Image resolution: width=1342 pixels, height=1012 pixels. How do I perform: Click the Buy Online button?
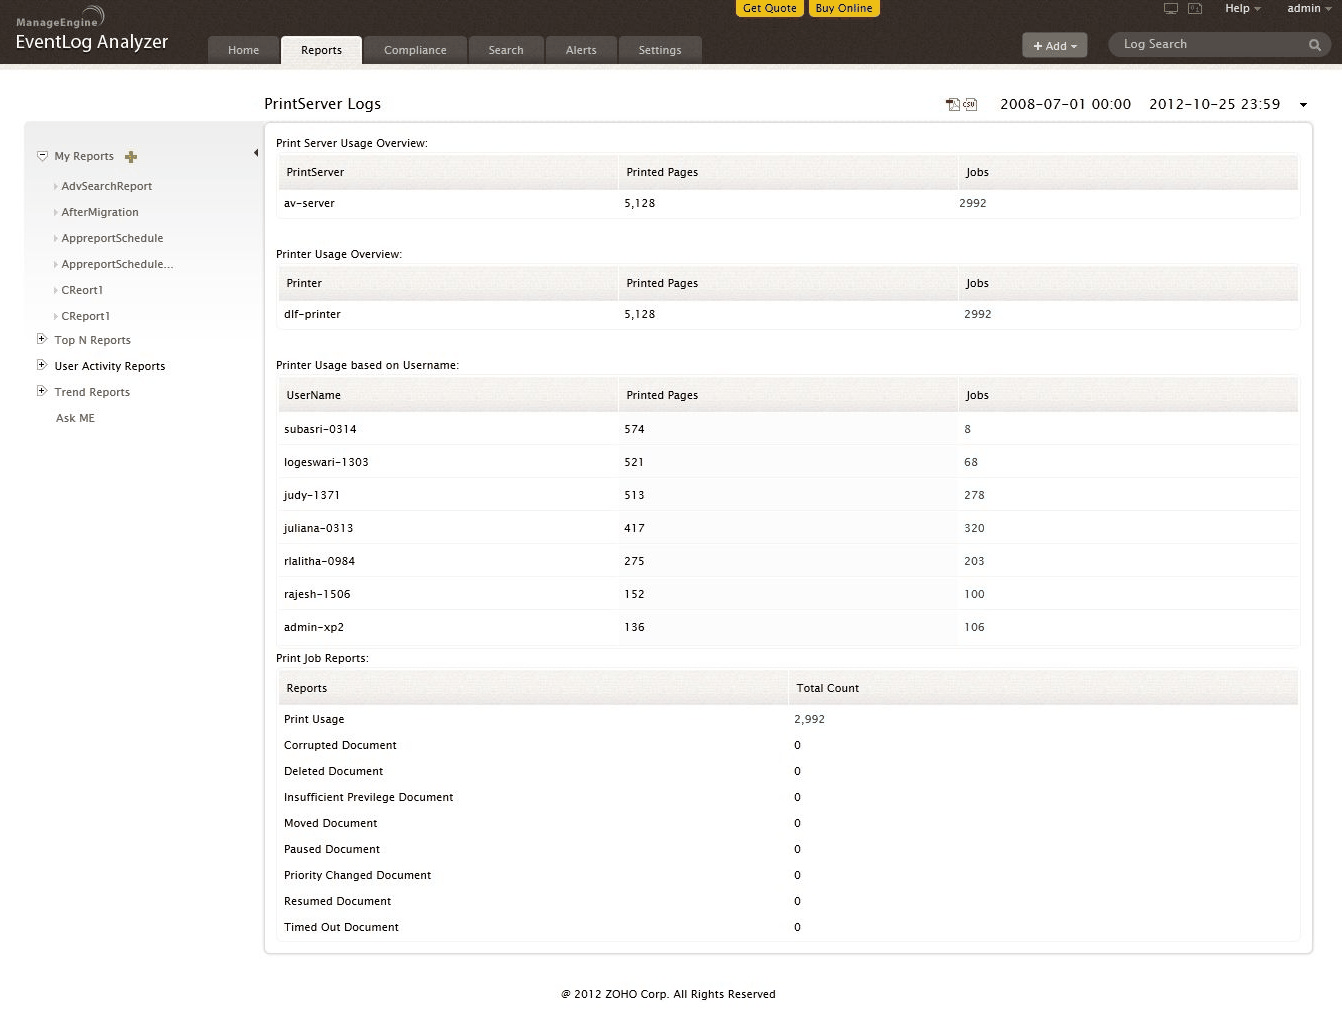coord(843,8)
